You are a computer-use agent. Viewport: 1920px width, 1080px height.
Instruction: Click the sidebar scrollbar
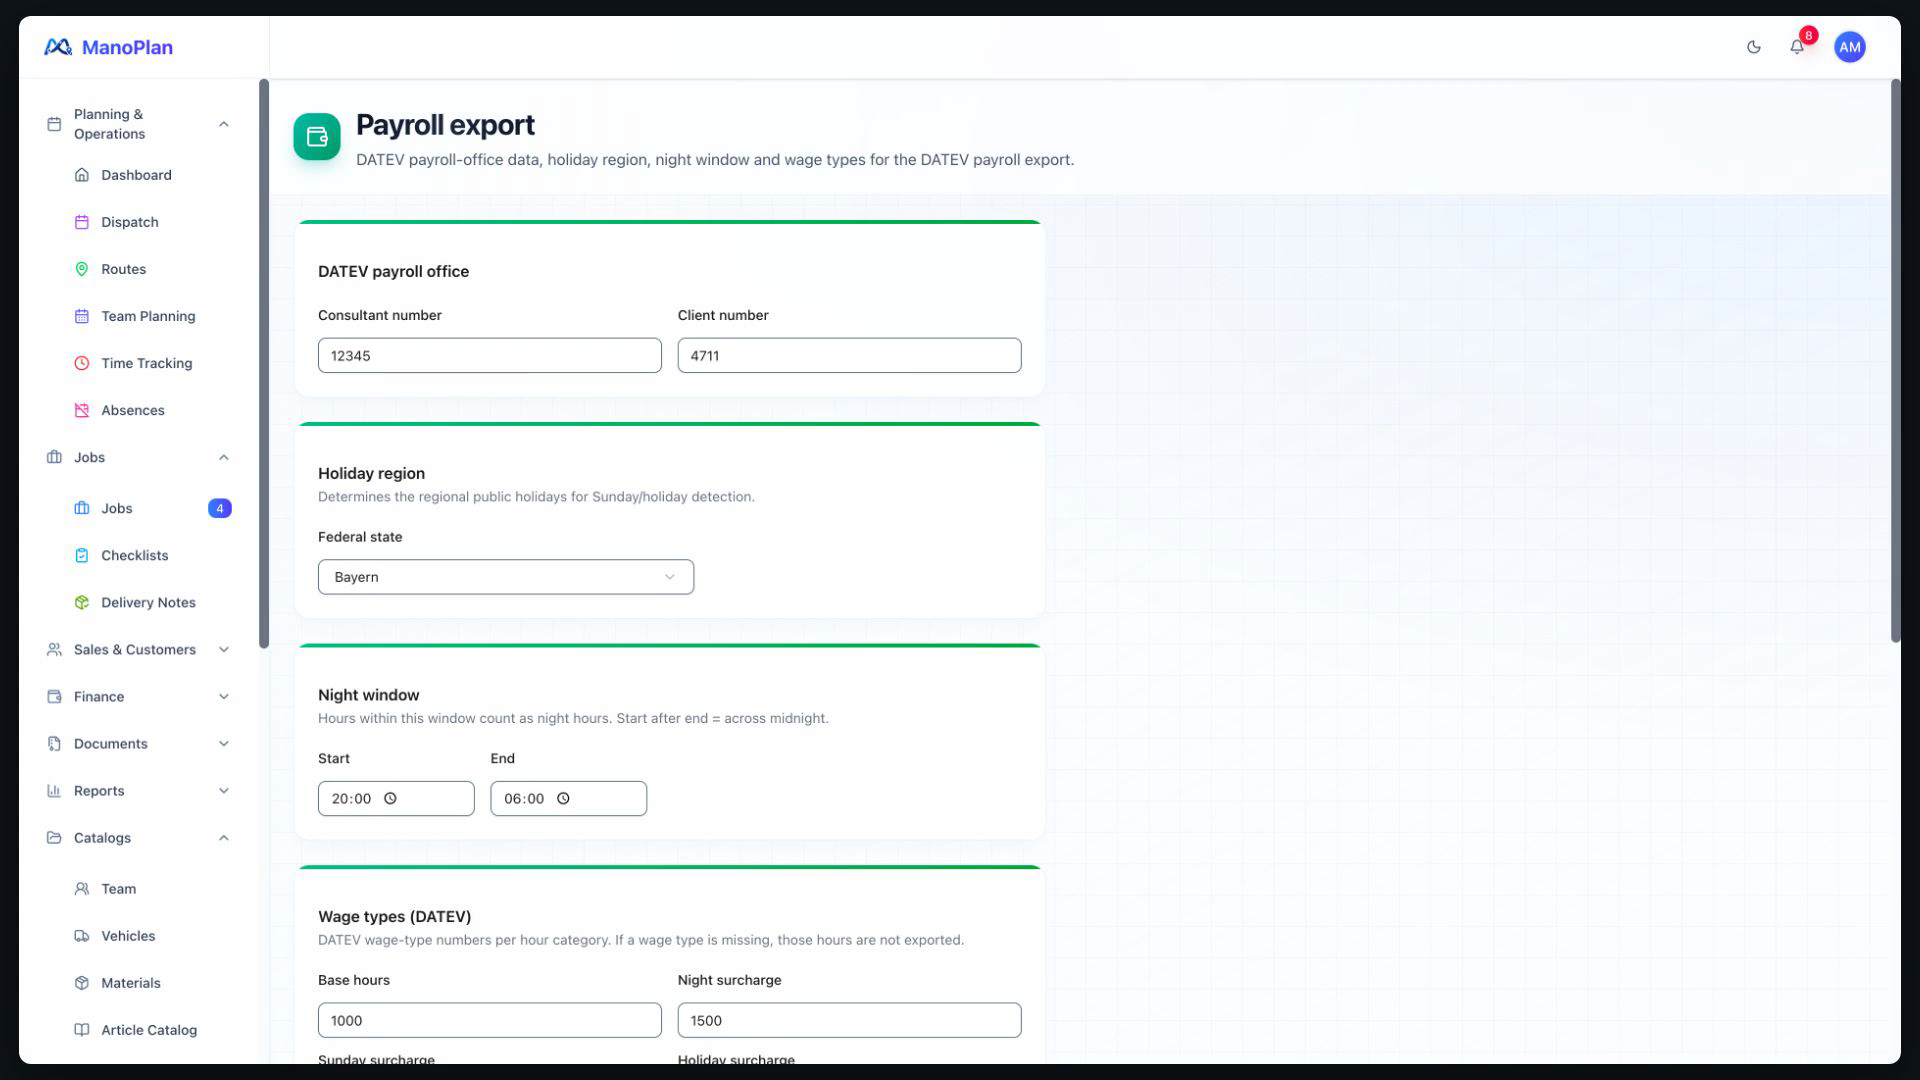coord(264,364)
